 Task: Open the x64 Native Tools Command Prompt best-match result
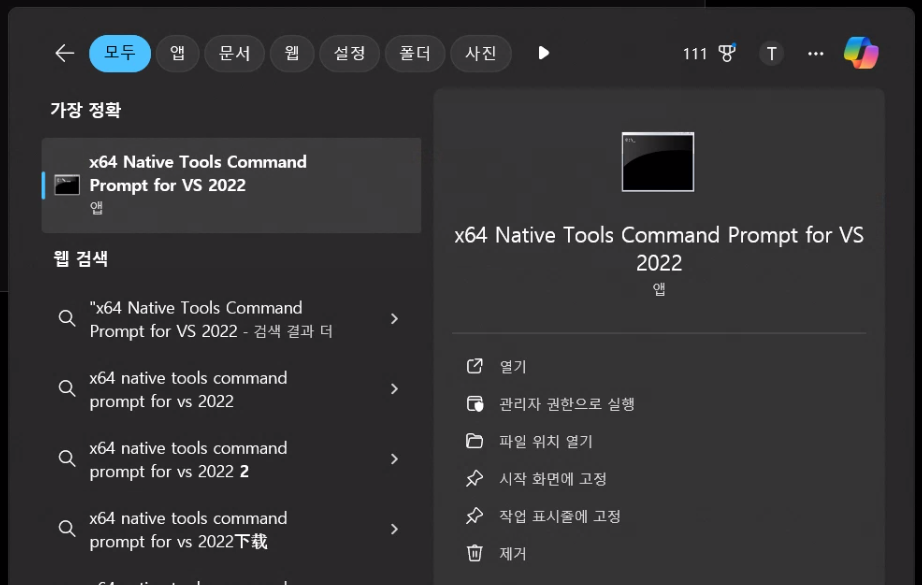231,185
